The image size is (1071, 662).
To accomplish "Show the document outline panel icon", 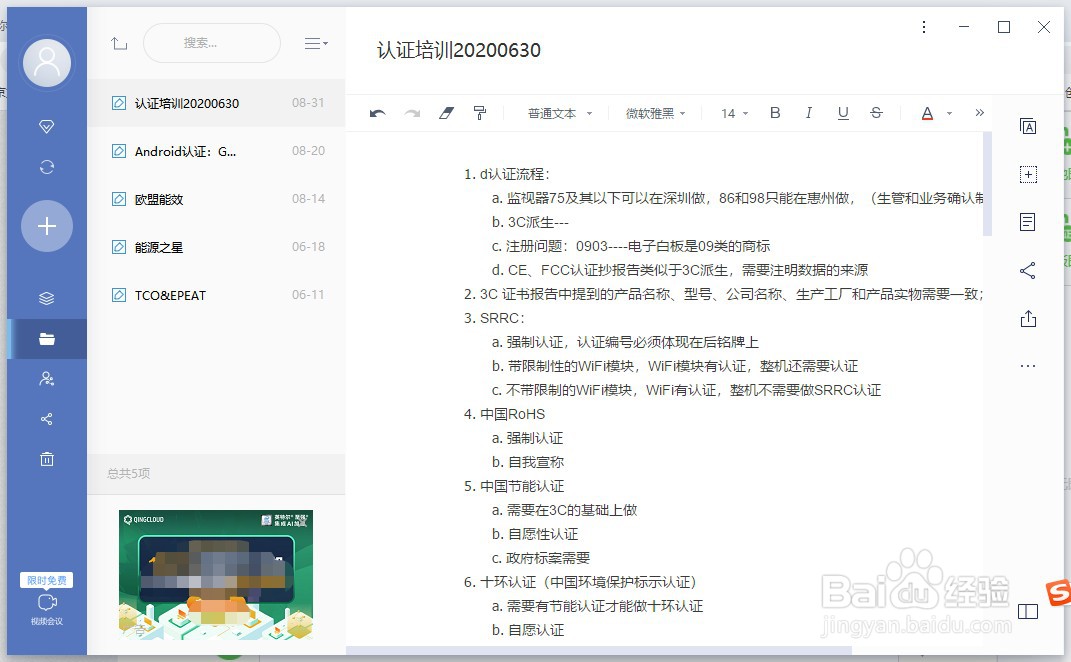I will (x=1028, y=222).
